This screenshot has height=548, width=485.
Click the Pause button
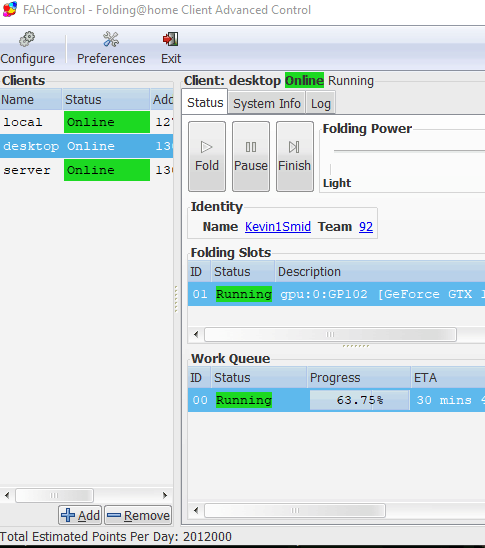(251, 156)
